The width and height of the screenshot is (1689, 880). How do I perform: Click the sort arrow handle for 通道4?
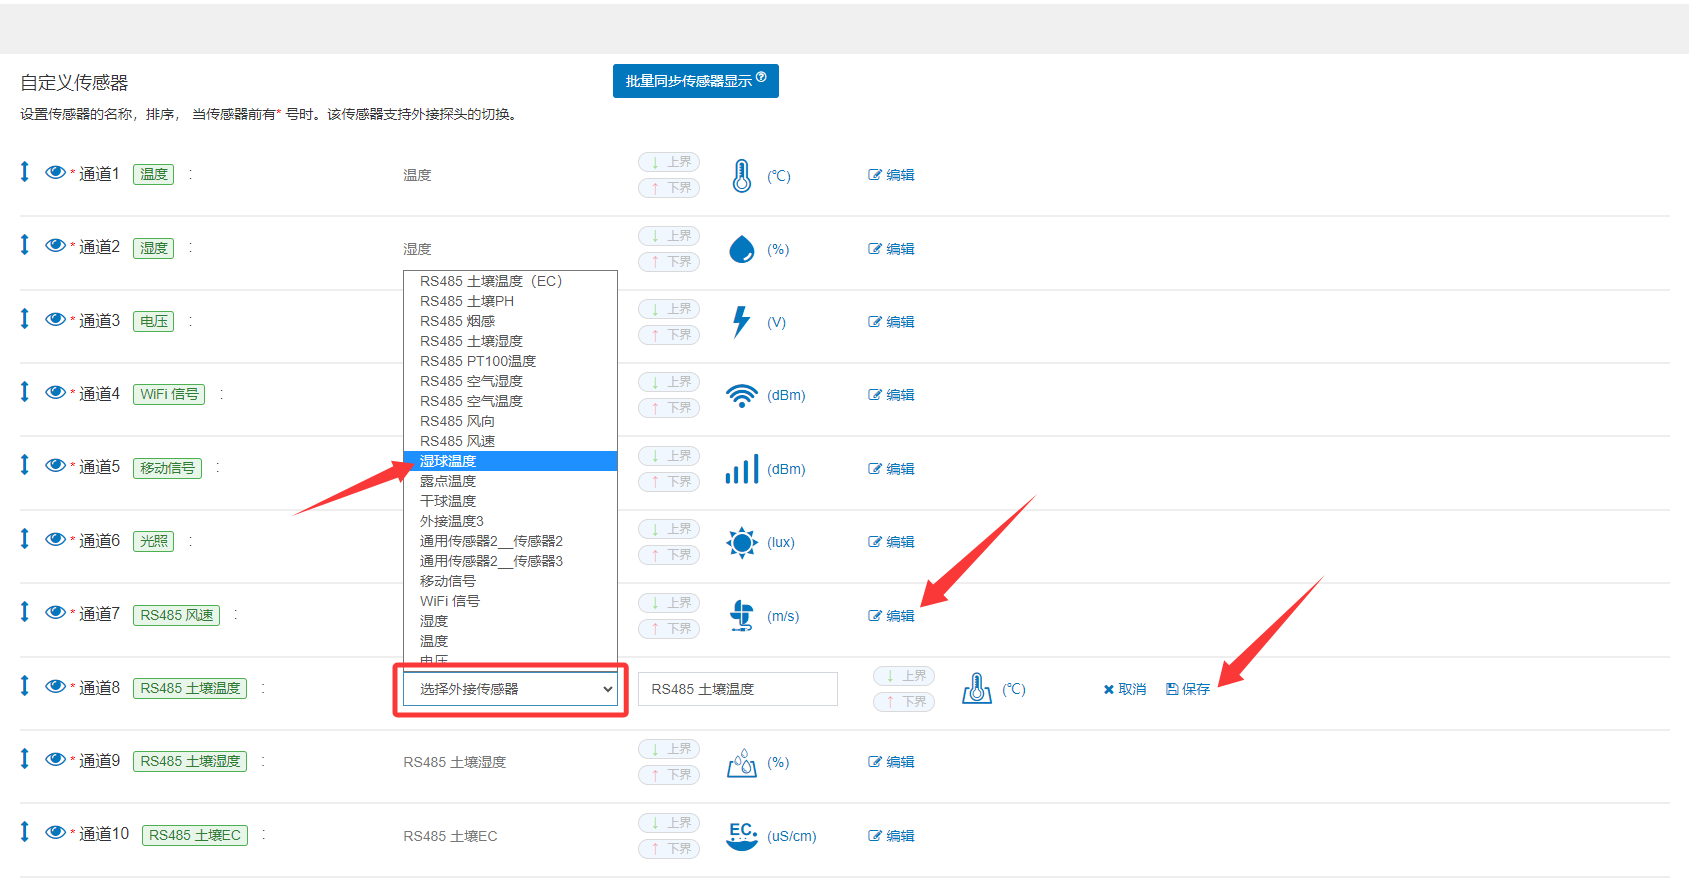[x=25, y=392]
